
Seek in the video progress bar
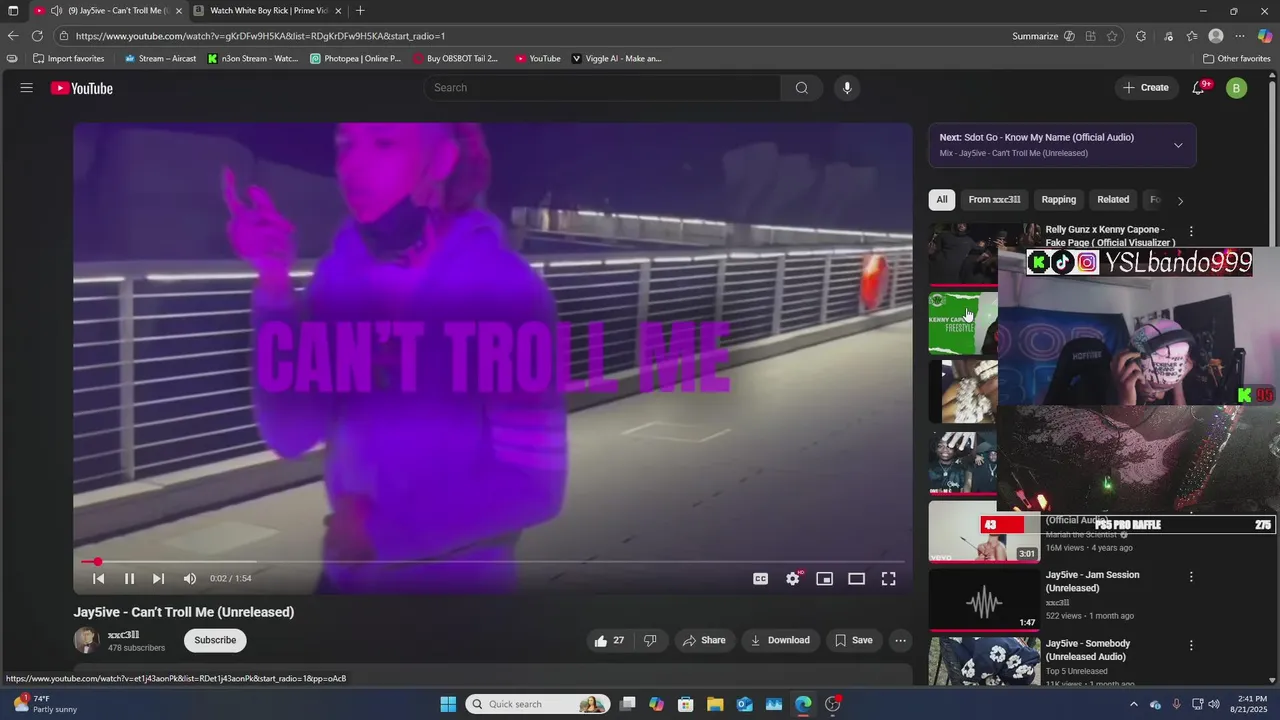pyautogui.click(x=493, y=562)
